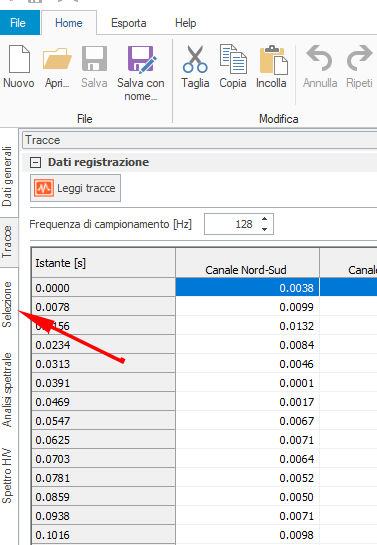Viewport: 377px width, 545px height.
Task: Click the Nuovo new file icon
Action: pos(19,59)
